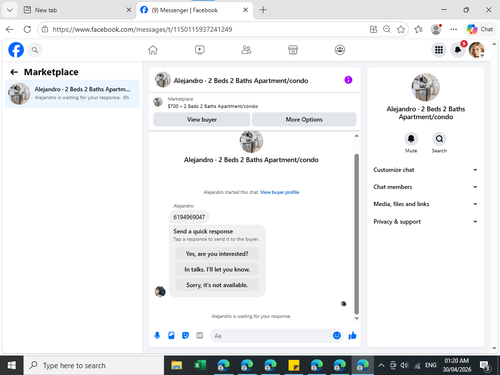Open the View buyer profile link
500x375 pixels.
click(279, 192)
